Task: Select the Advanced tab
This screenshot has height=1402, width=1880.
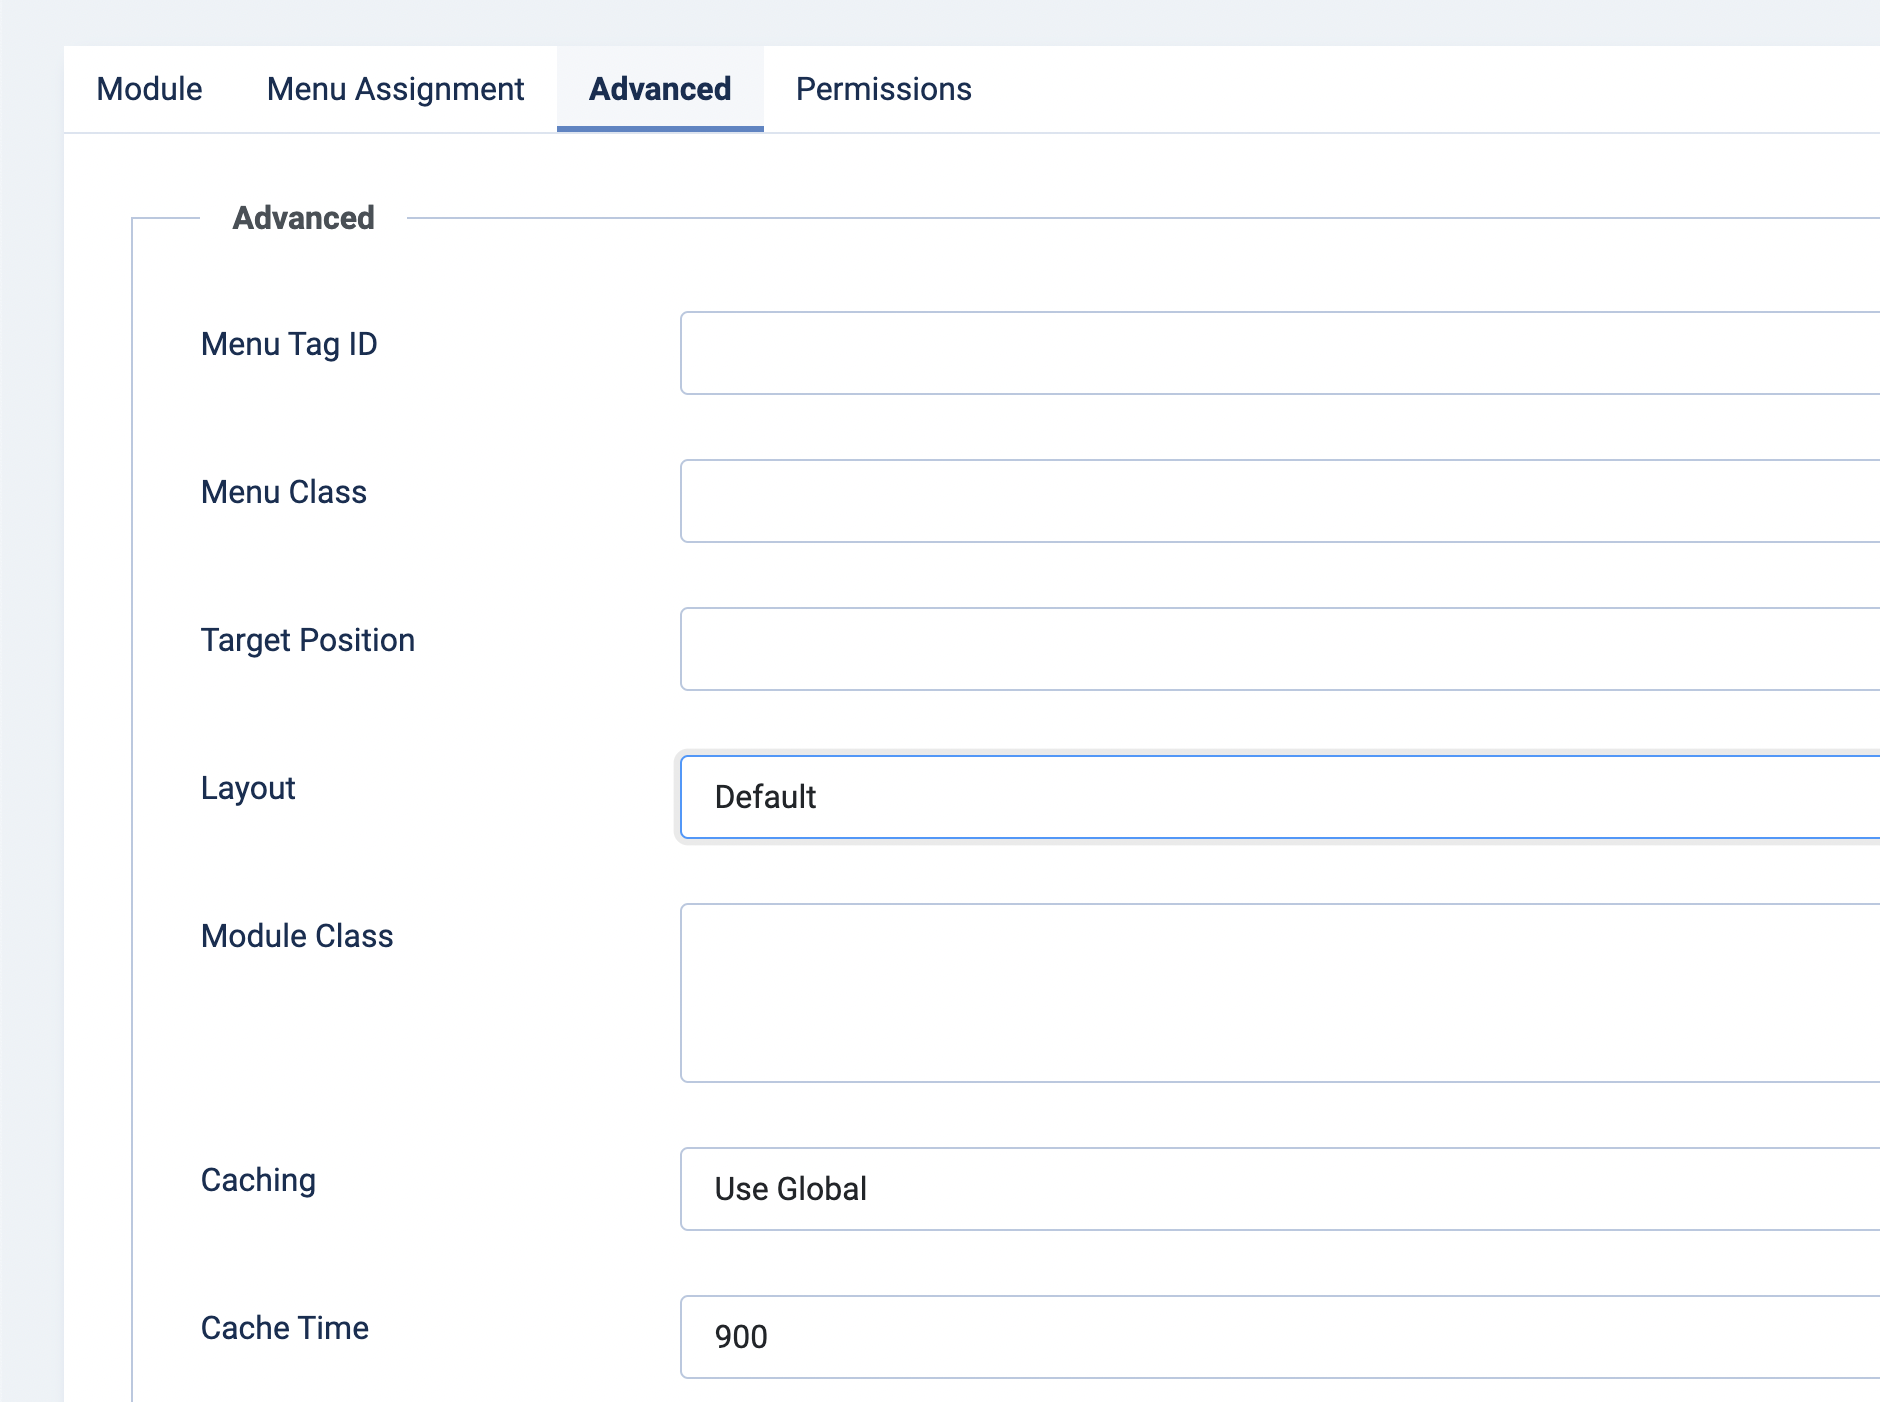Action: tap(660, 89)
